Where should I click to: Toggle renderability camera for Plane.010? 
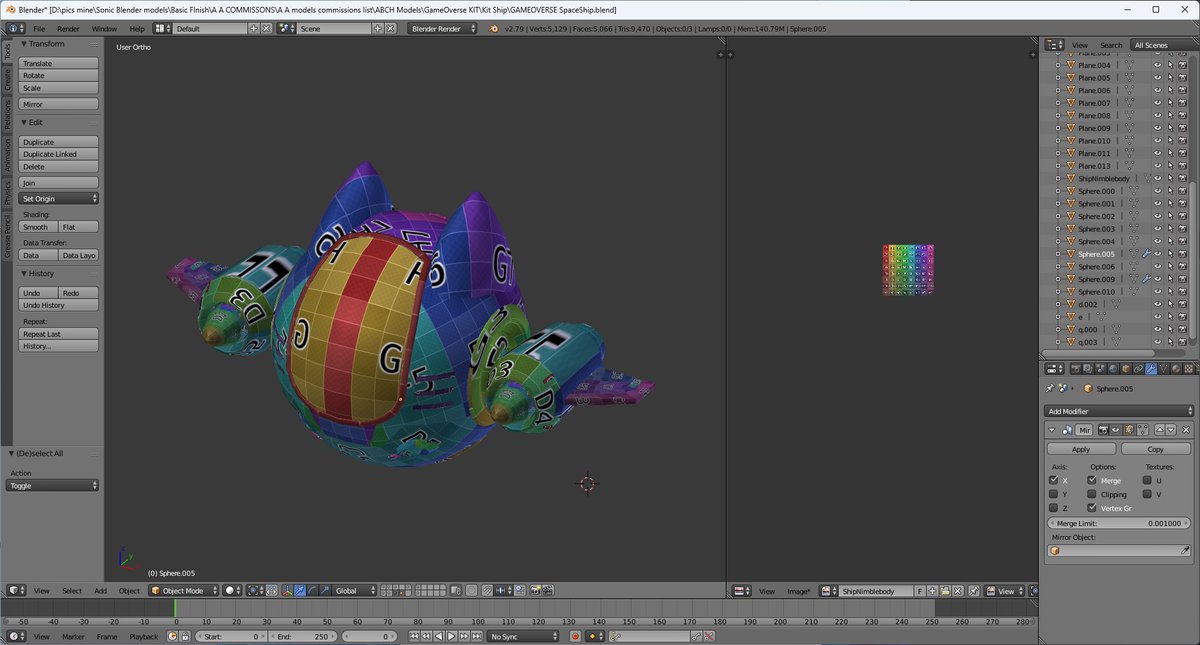[x=1182, y=141]
